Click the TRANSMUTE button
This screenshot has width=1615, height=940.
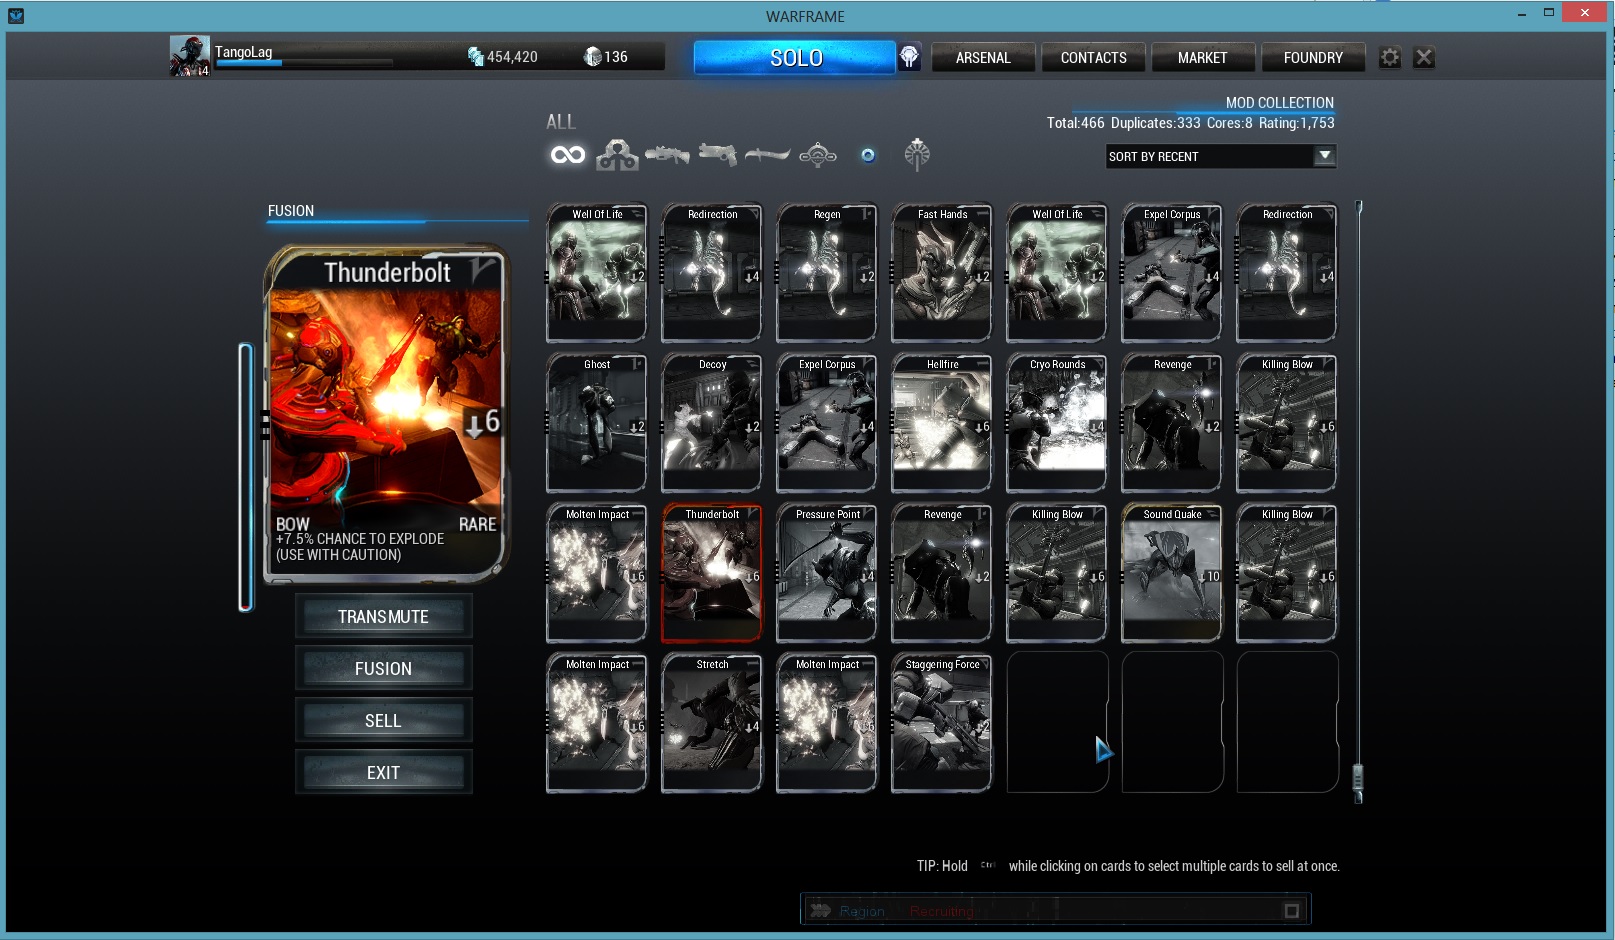click(x=383, y=617)
